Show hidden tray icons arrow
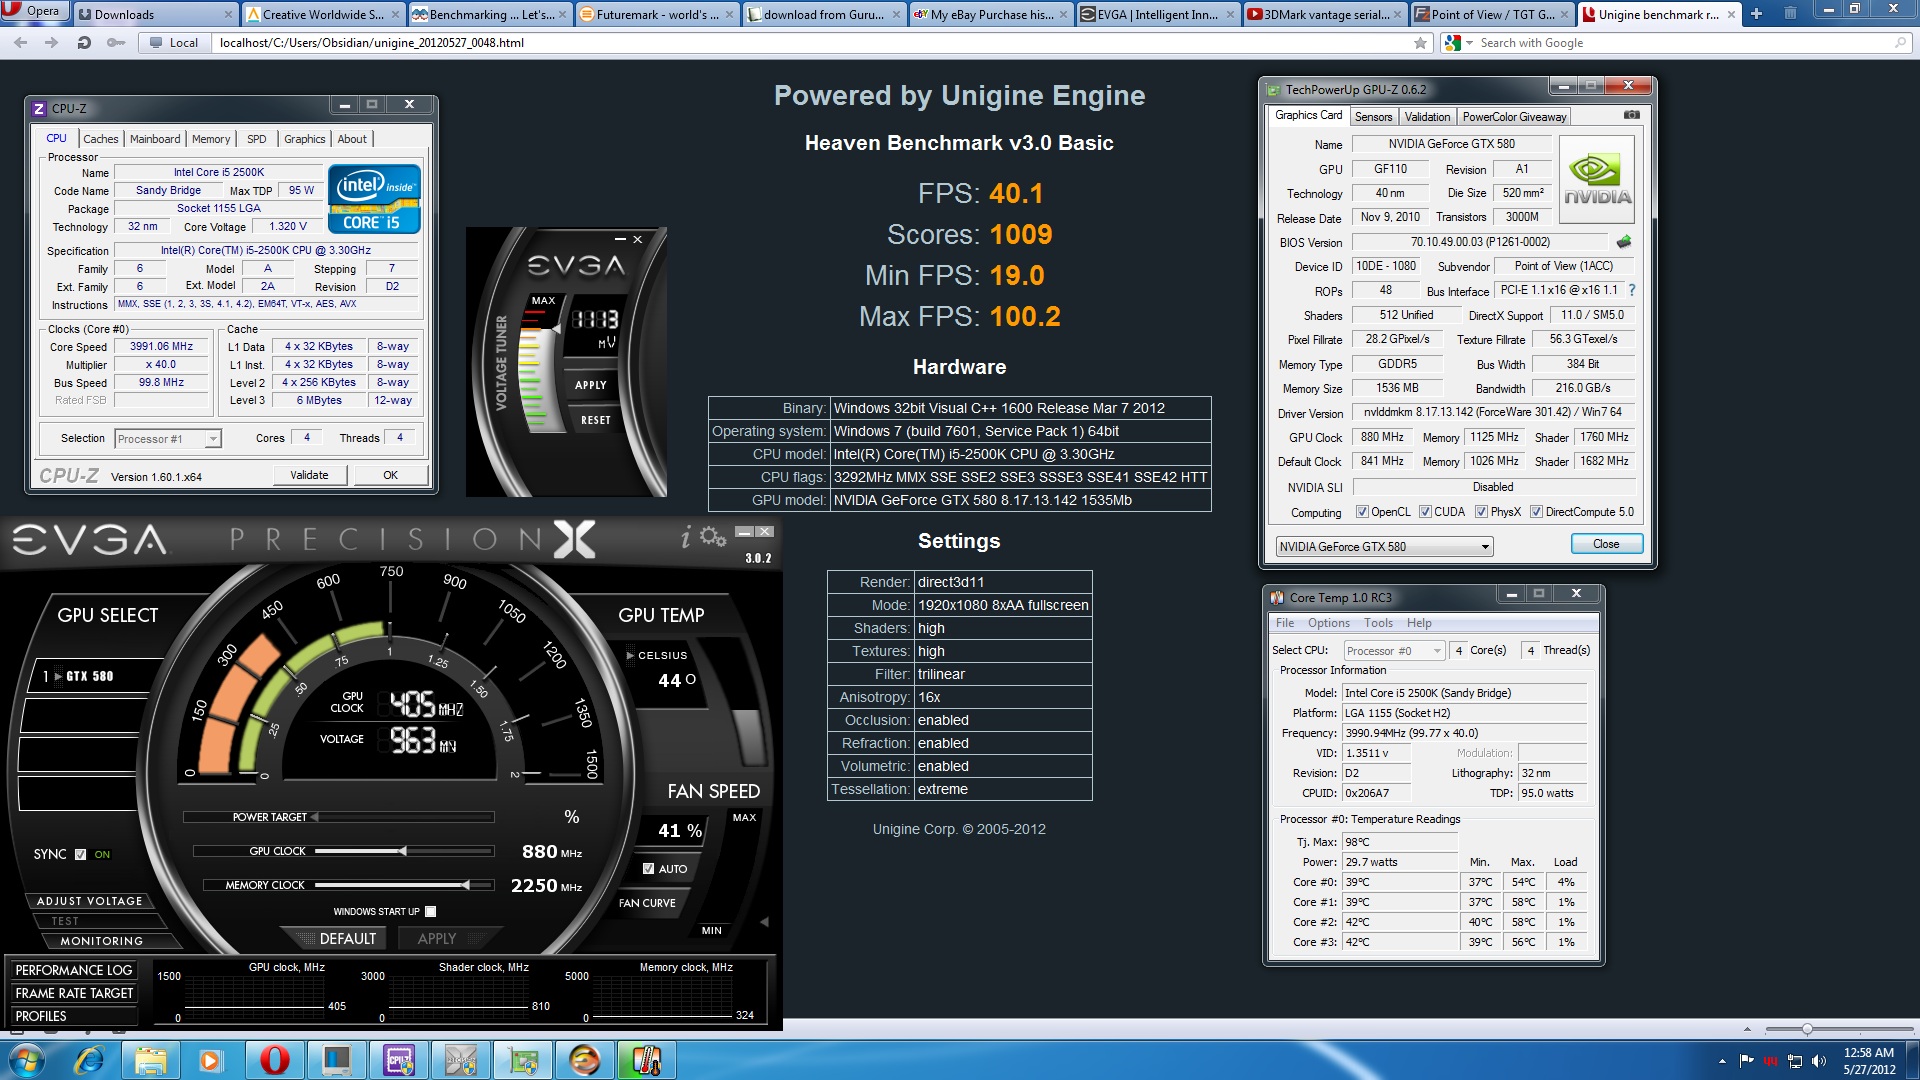This screenshot has height=1080, width=1920. click(1722, 1061)
